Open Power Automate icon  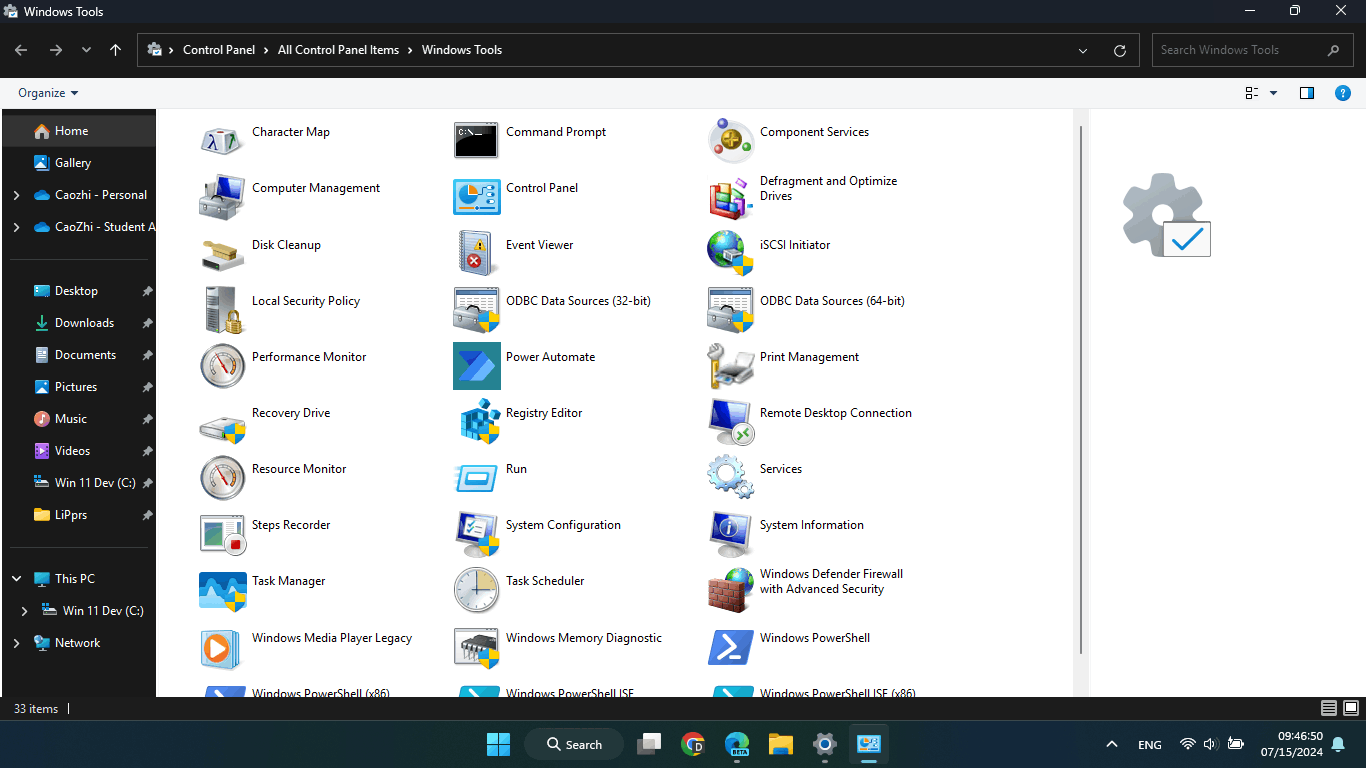click(476, 366)
